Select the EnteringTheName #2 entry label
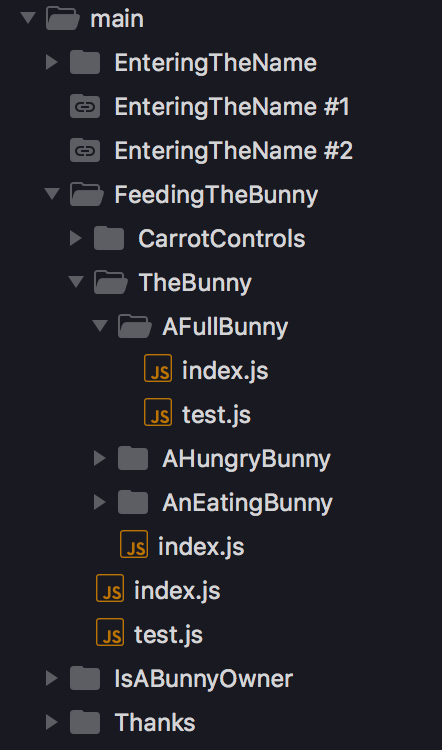The width and height of the screenshot is (442, 750). coord(233,151)
